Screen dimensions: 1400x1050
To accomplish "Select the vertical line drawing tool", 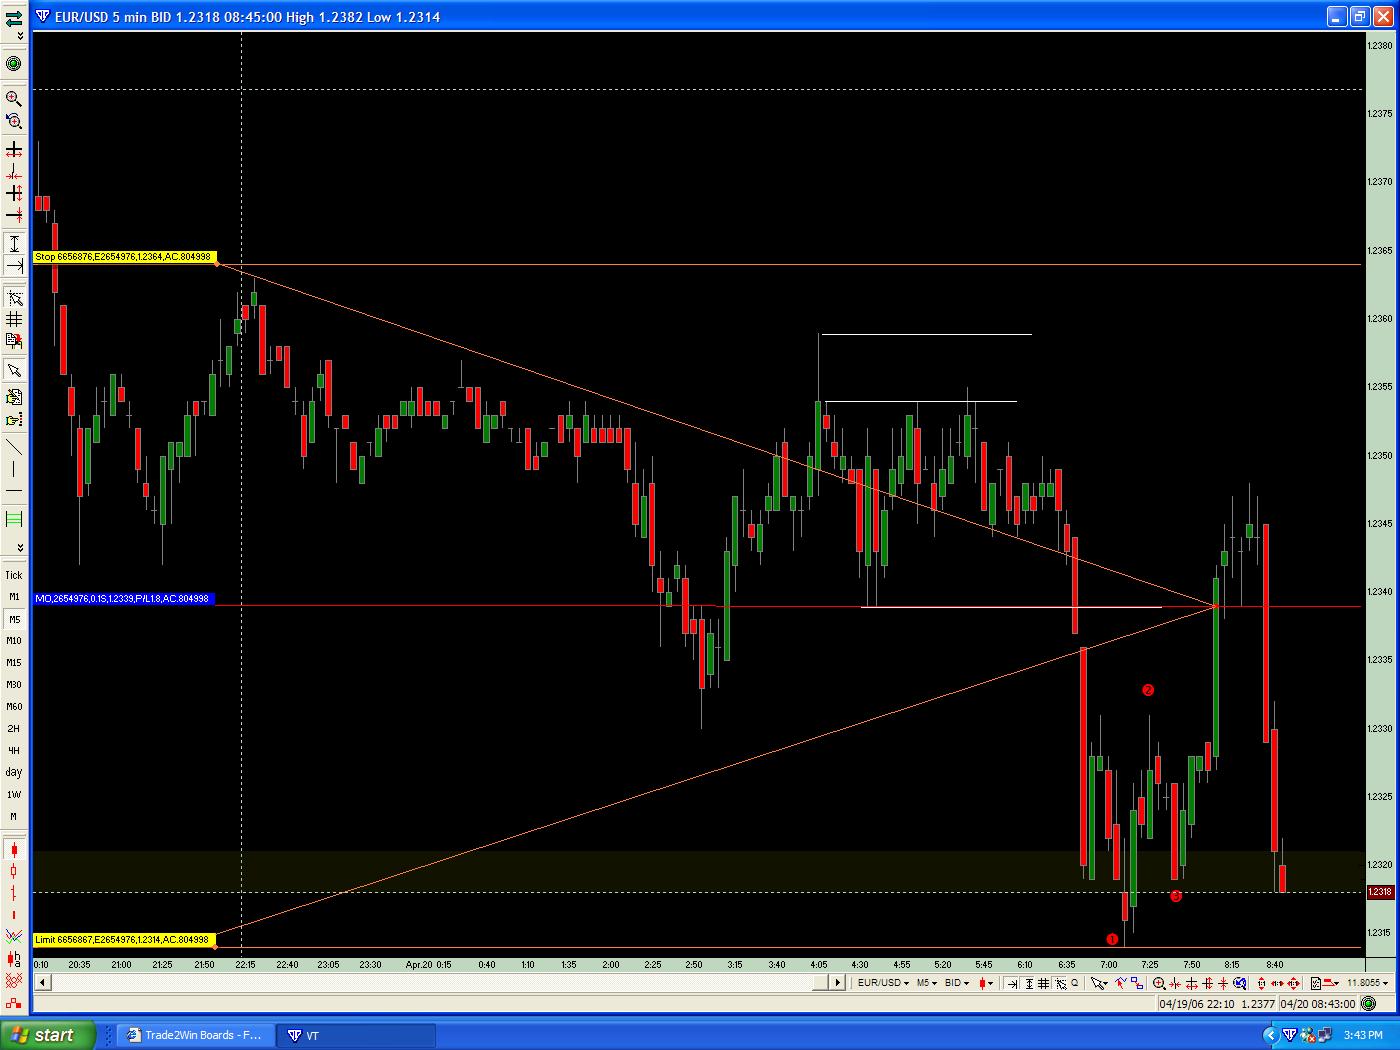I will (x=14, y=469).
